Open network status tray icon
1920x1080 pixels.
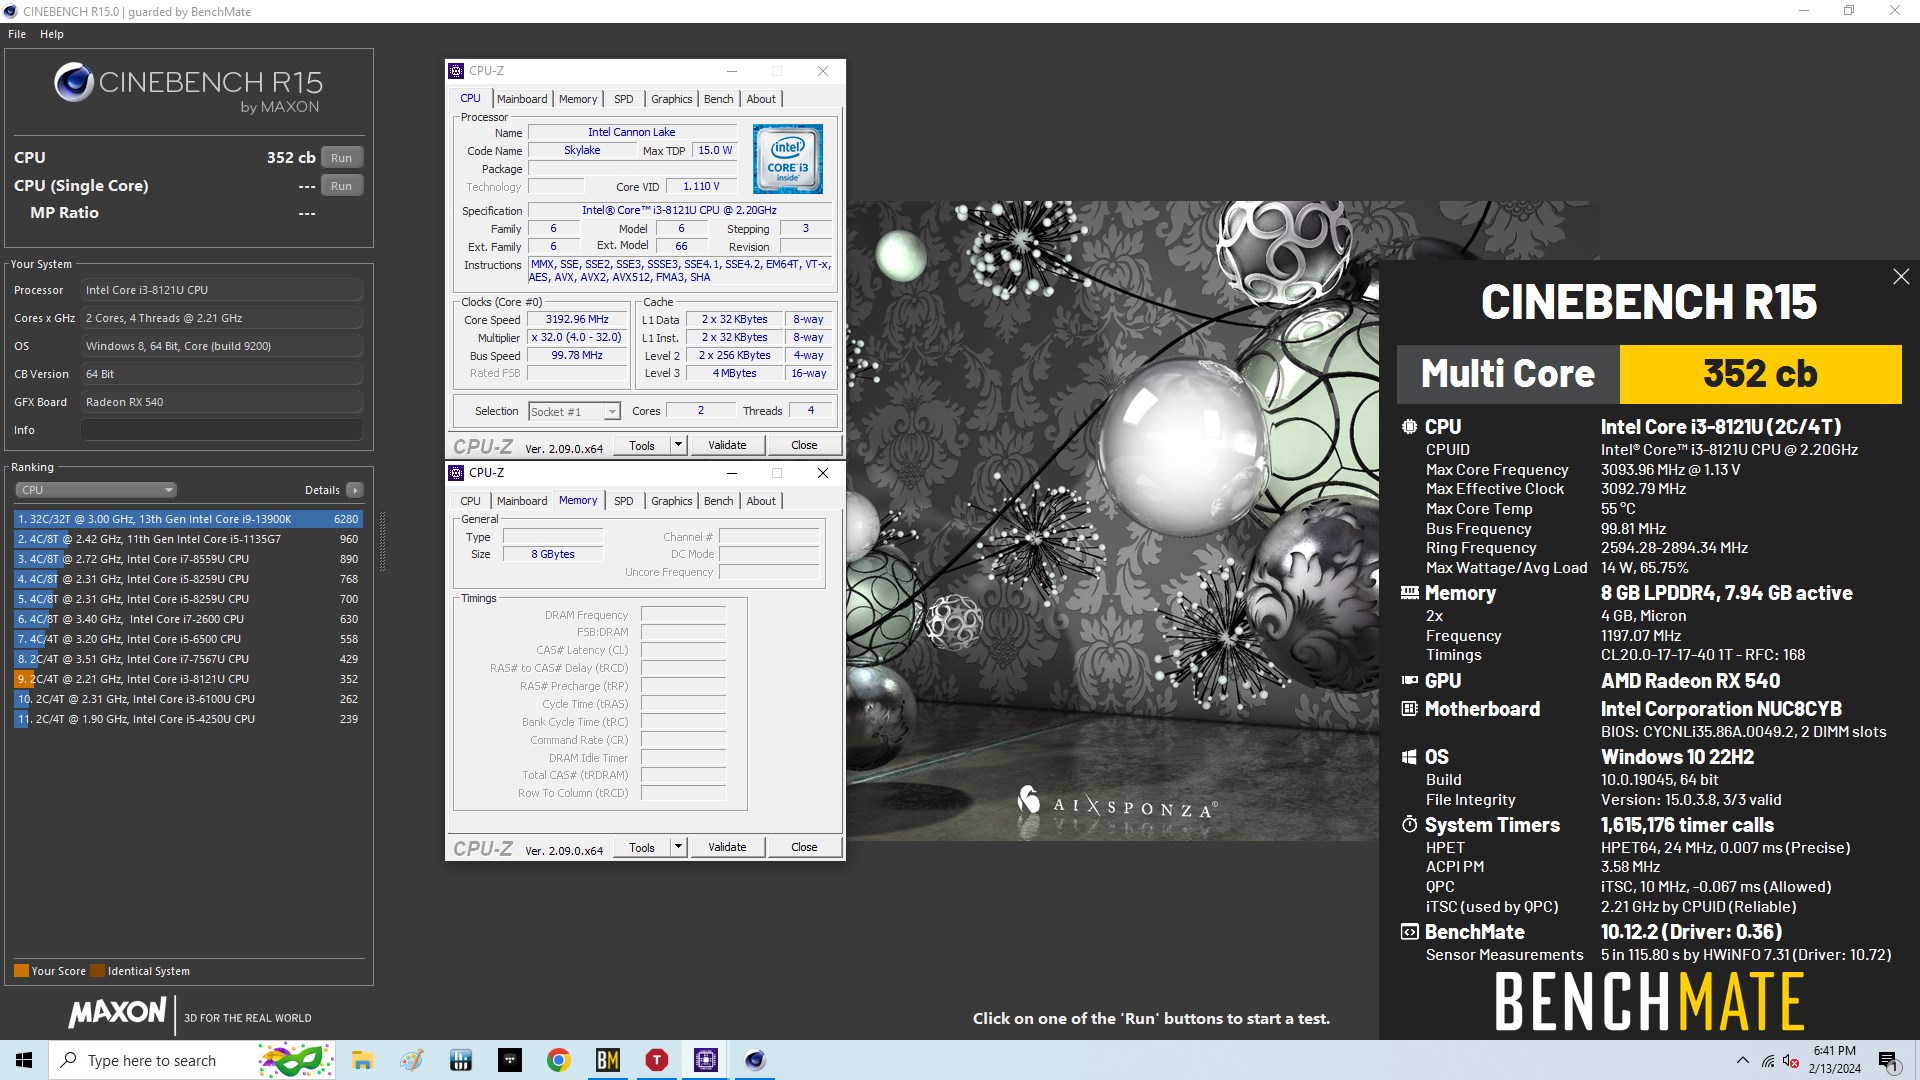point(1768,1060)
